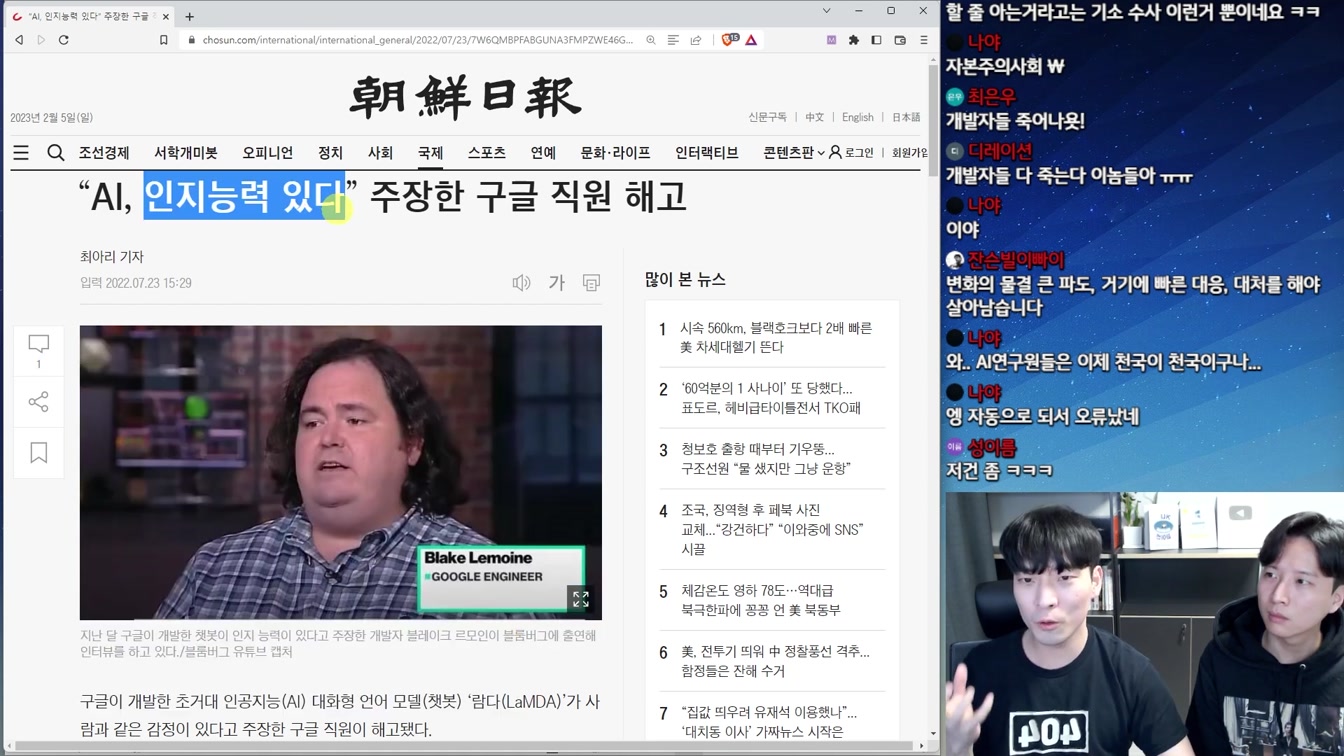Image resolution: width=1344 pixels, height=756 pixels.
Task: Adjust font size with 가 icon
Action: point(557,283)
